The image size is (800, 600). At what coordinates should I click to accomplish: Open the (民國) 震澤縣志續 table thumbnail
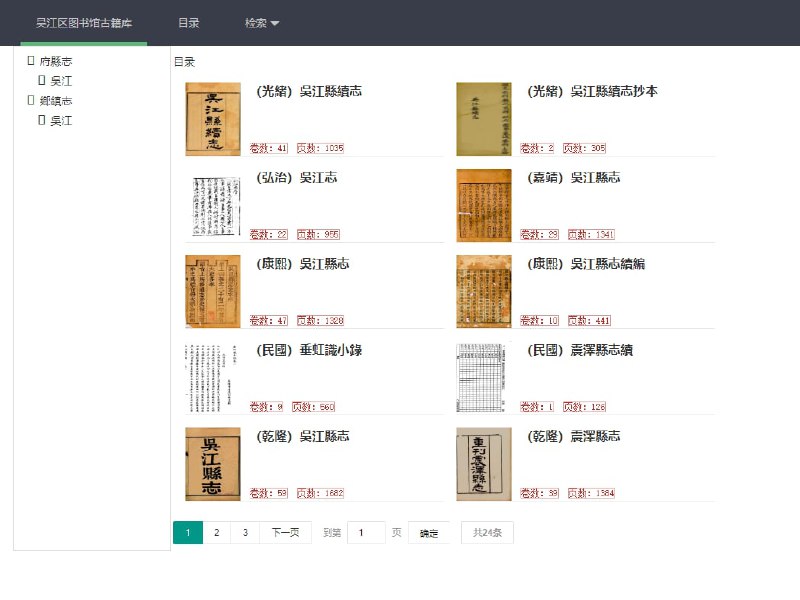[x=484, y=378]
